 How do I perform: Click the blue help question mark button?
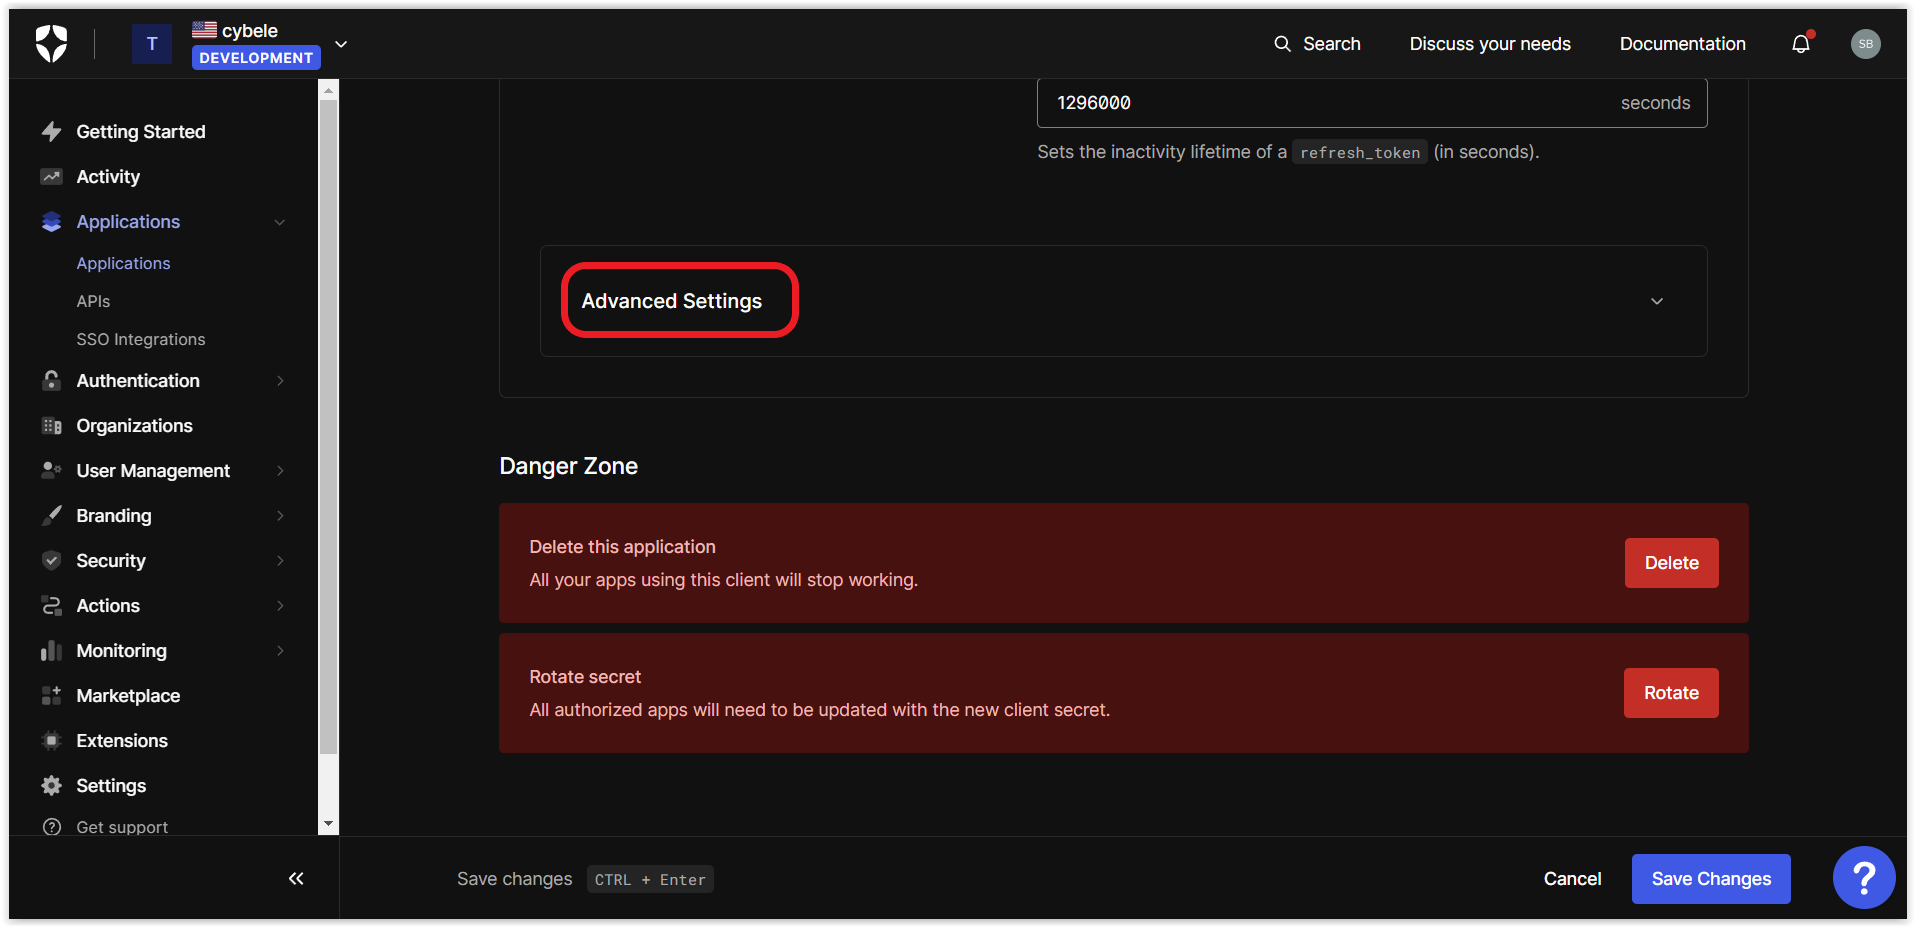[1863, 878]
